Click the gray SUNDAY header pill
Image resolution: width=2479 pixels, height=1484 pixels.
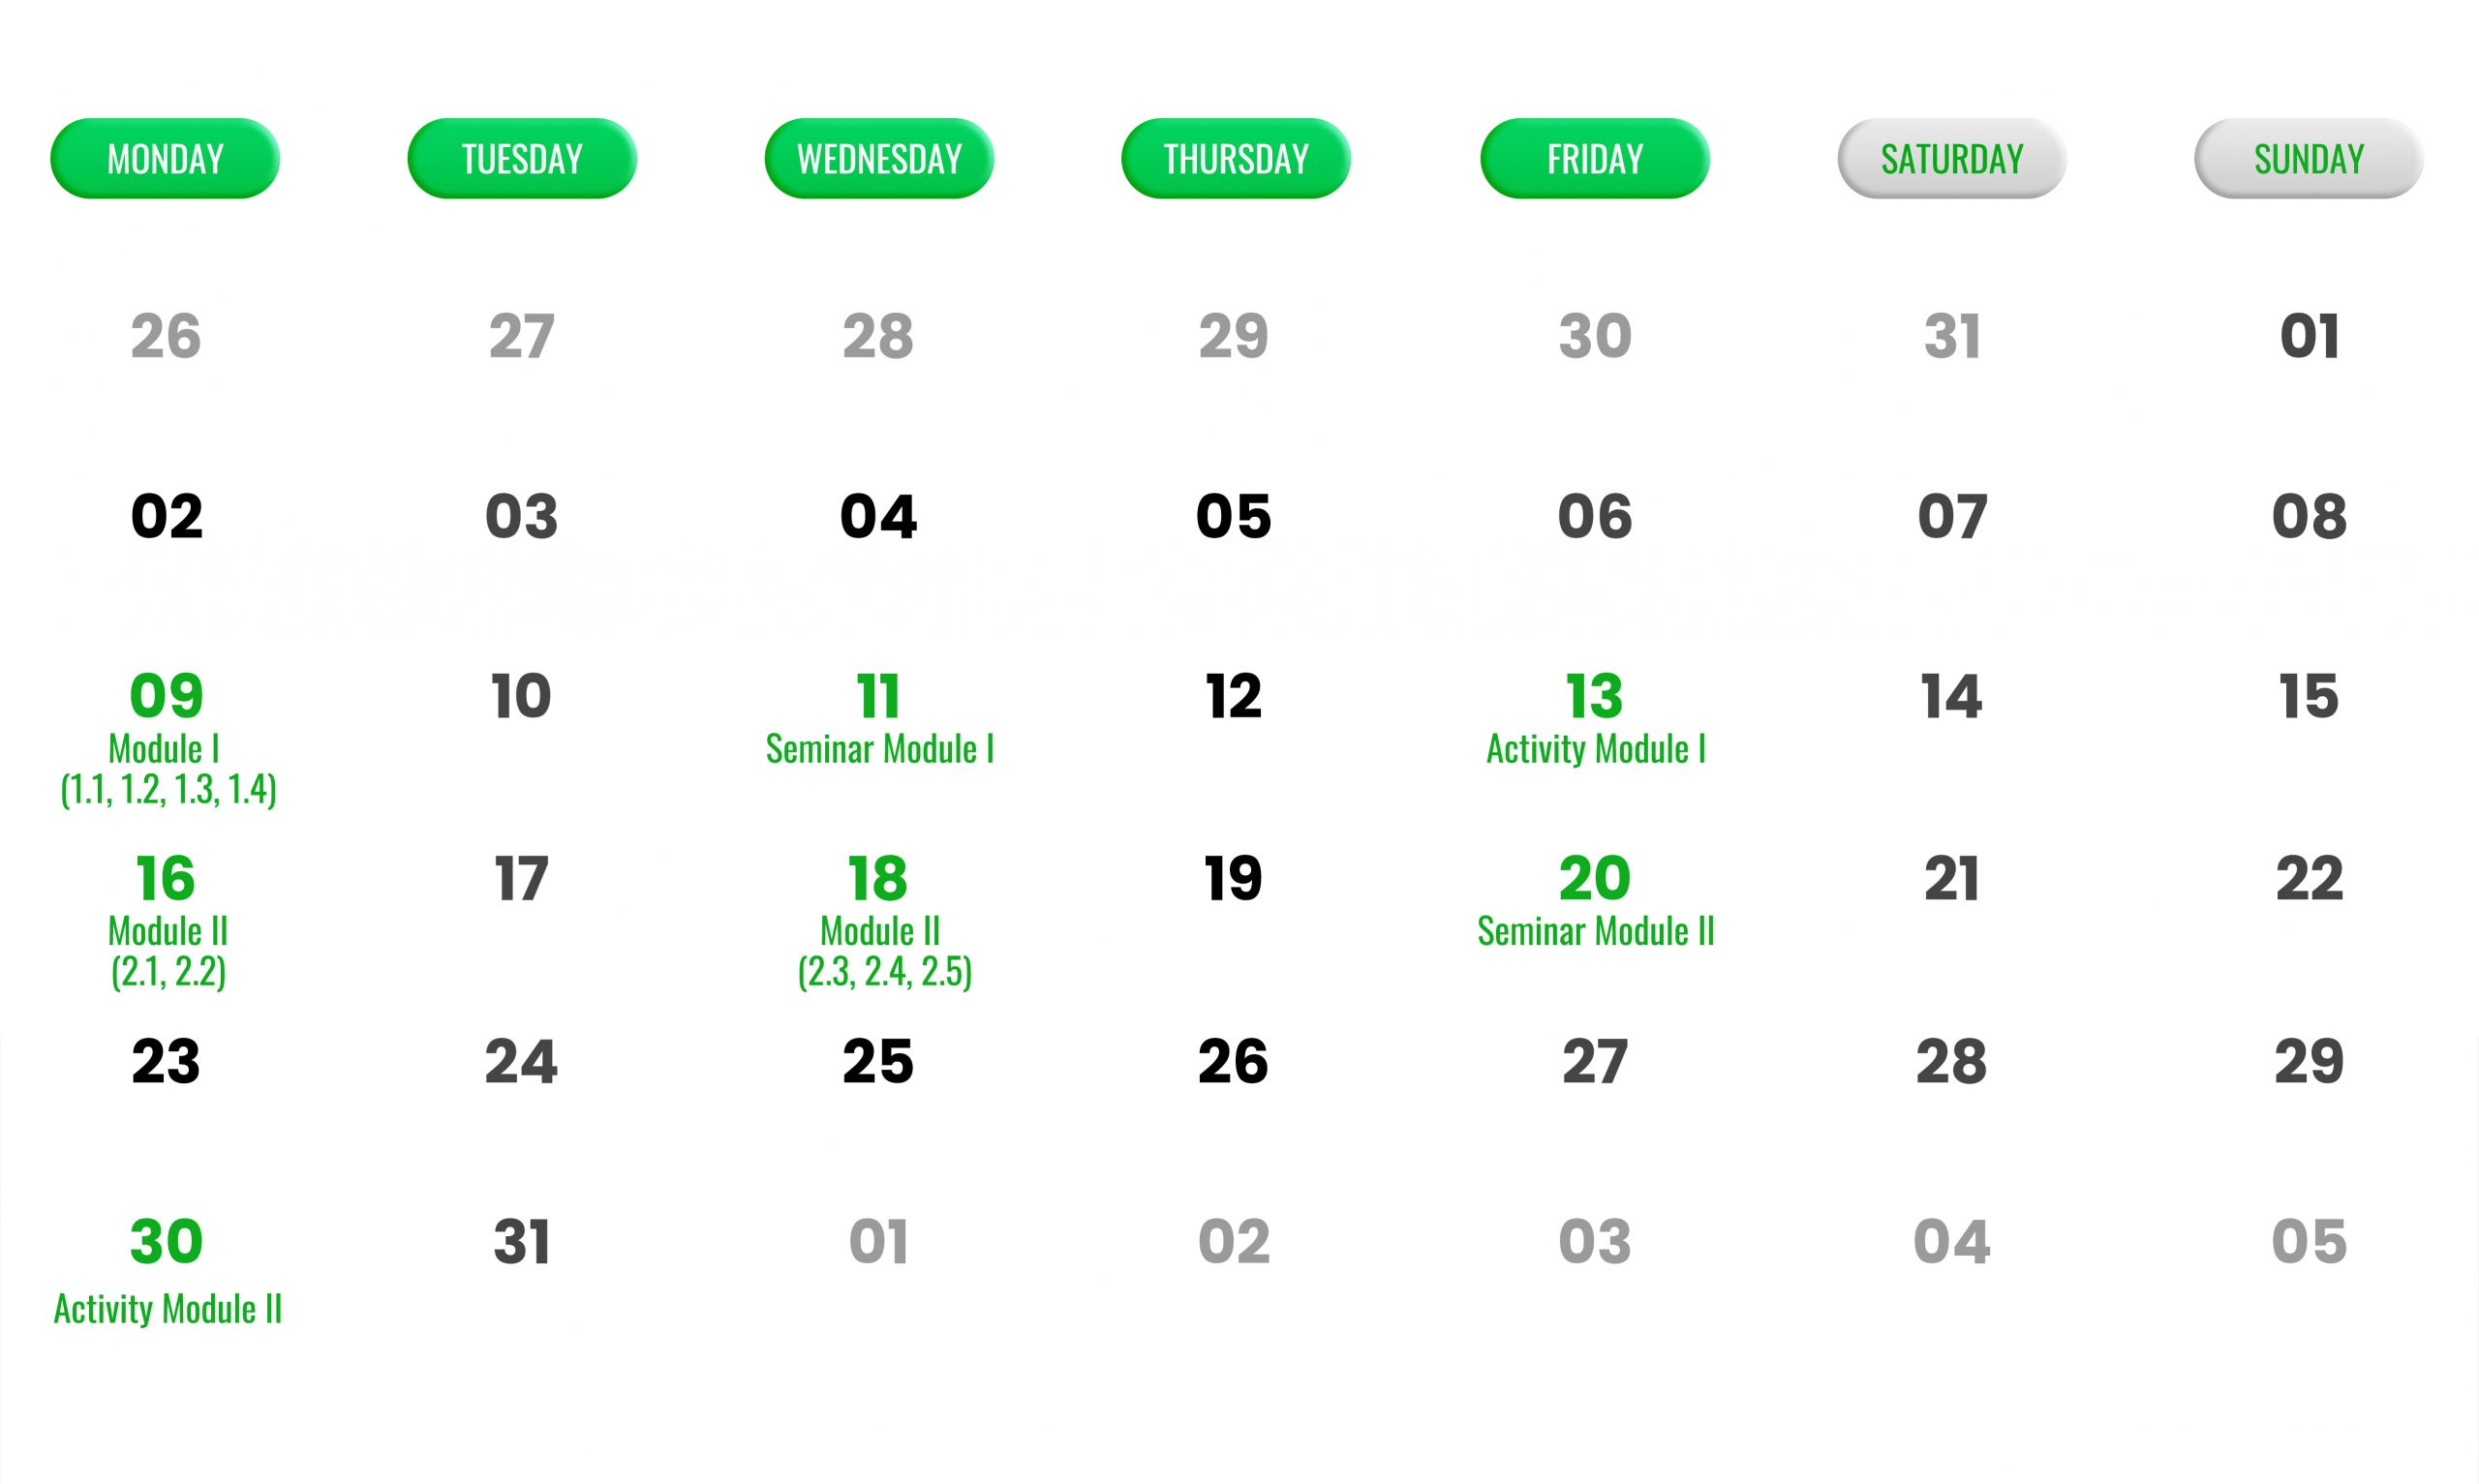2309,158
